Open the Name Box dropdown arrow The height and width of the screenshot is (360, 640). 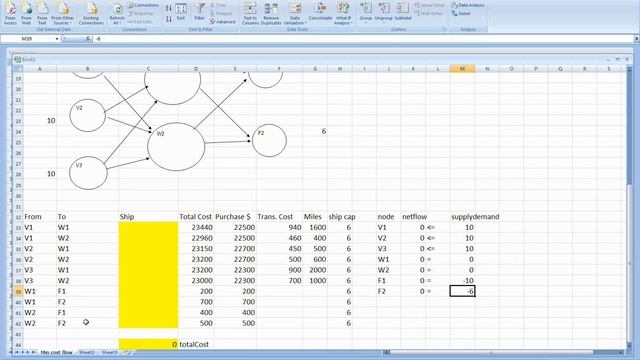coord(57,39)
